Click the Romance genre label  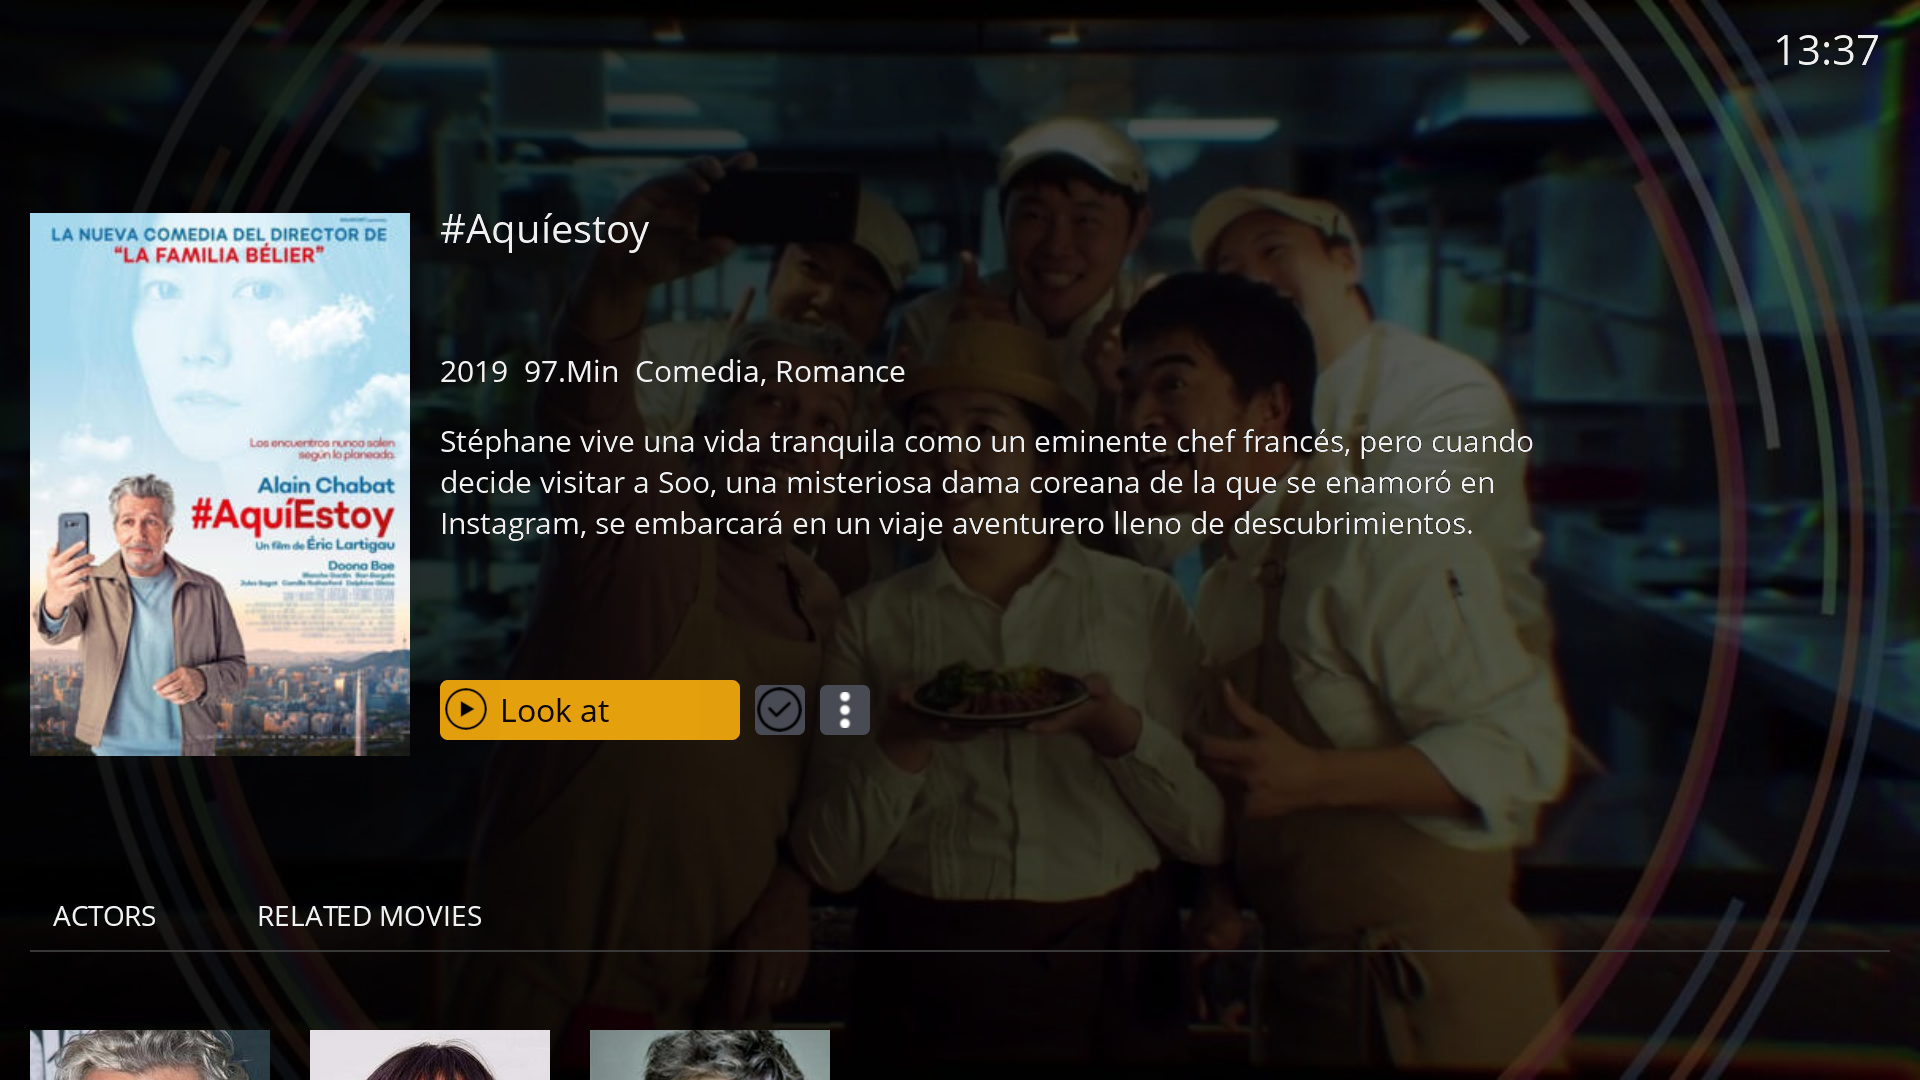coord(840,372)
